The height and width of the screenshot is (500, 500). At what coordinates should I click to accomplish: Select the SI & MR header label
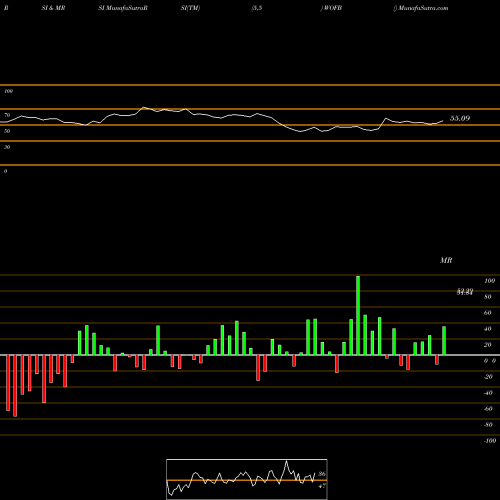53,8
